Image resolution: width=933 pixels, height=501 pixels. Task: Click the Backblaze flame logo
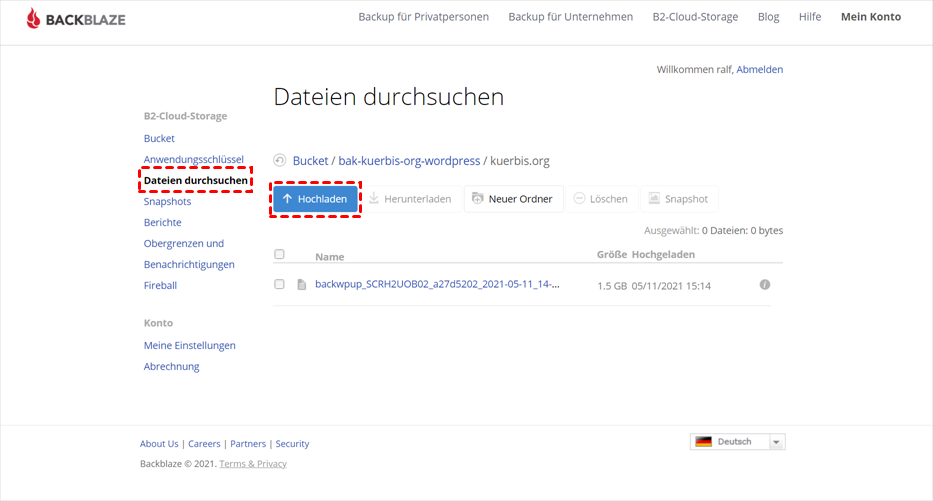point(34,18)
